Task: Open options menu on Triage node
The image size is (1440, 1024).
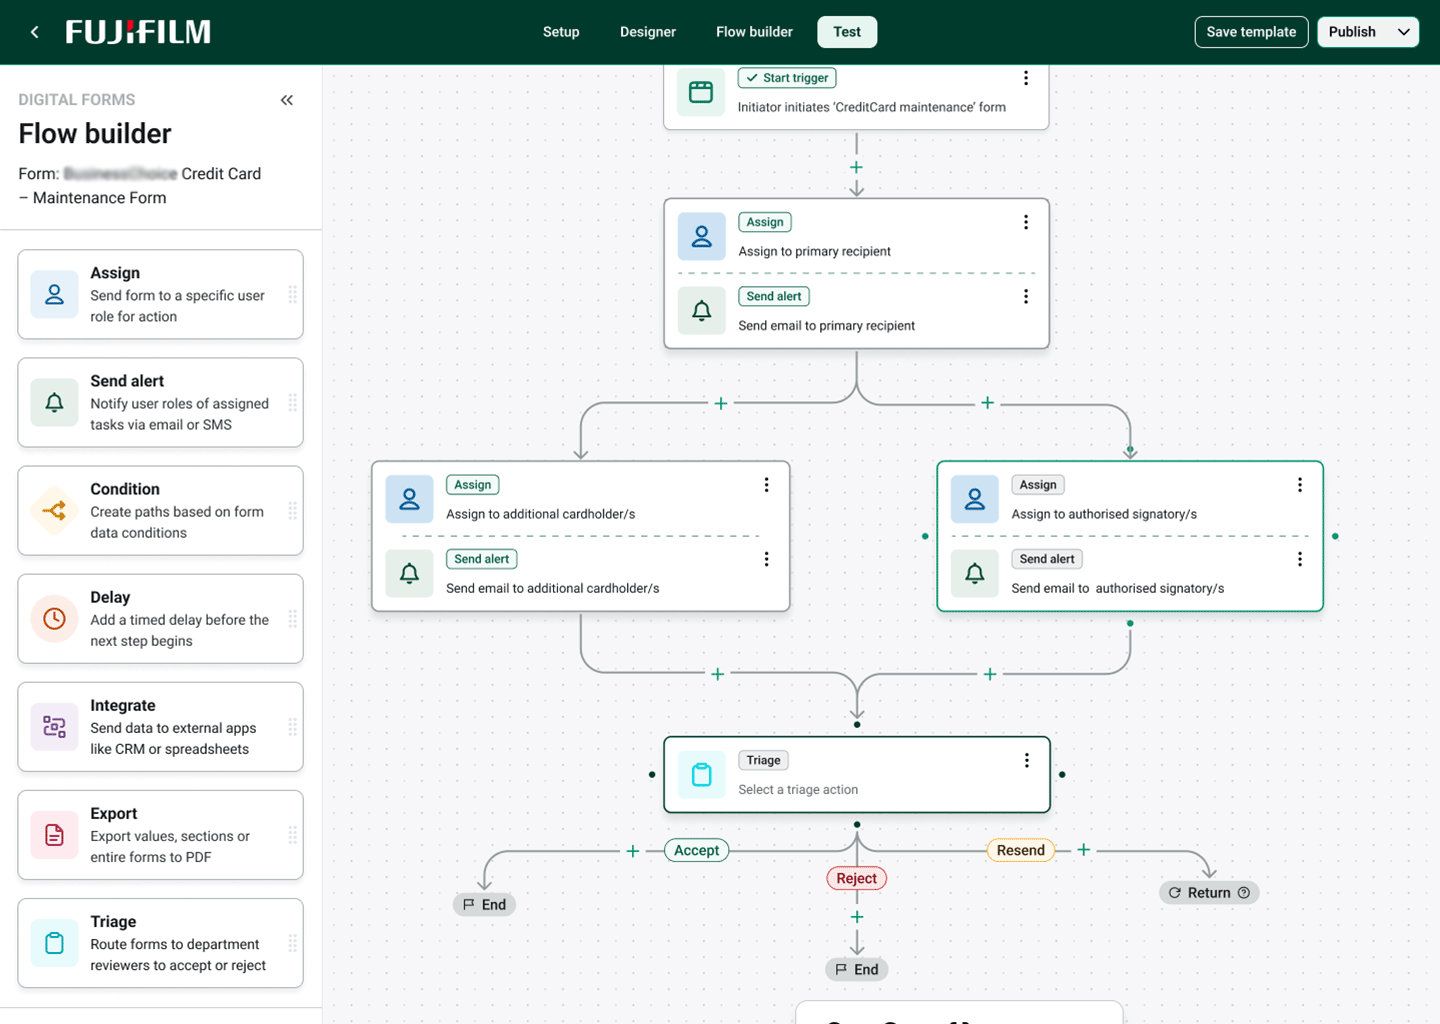Action: point(1026,760)
